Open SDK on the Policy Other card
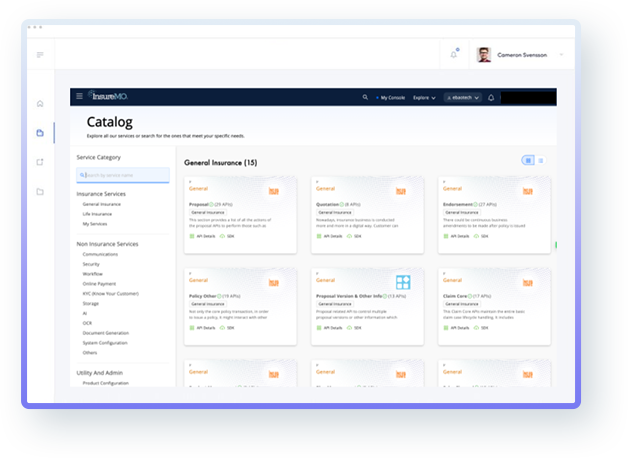The image size is (628, 458). click(227, 328)
